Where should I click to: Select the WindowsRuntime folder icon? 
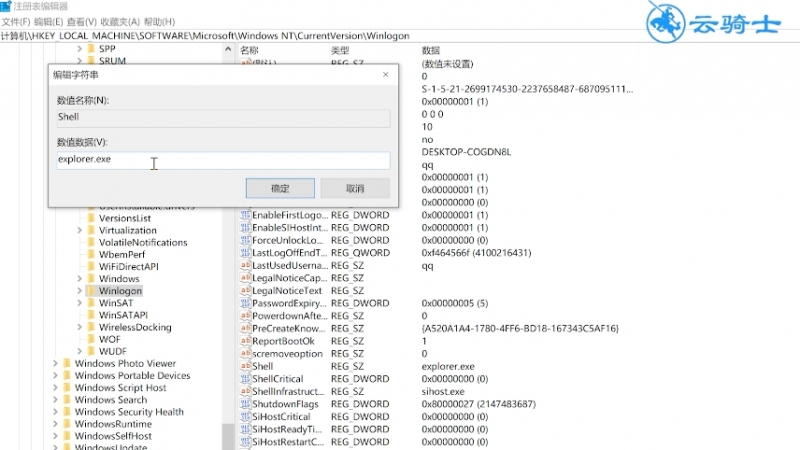coord(67,424)
